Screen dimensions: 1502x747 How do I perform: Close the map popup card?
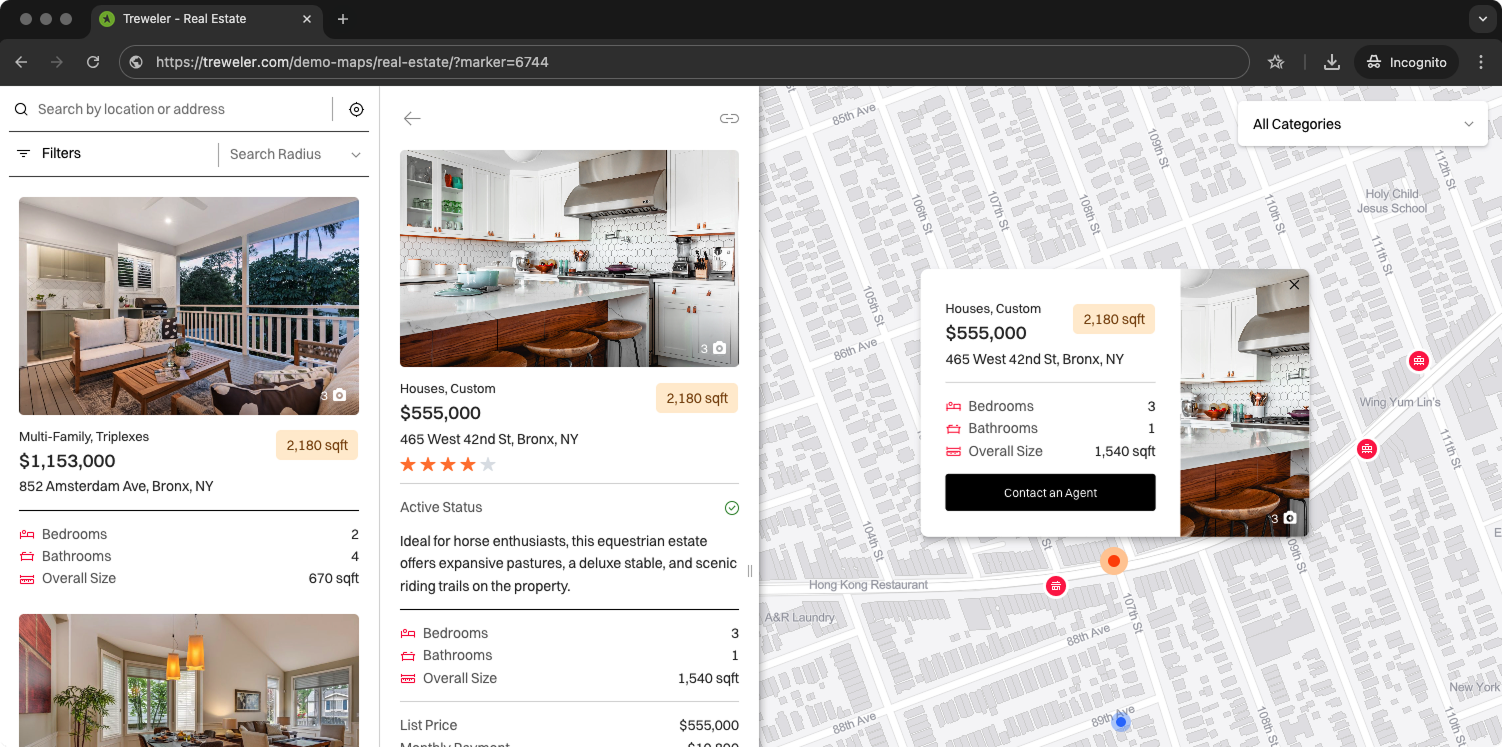click(1294, 285)
